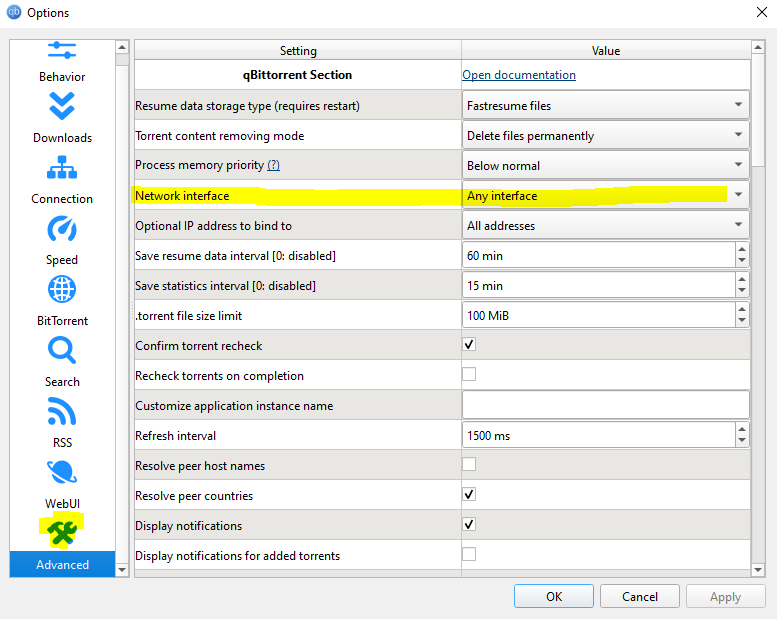The height and width of the screenshot is (619, 777).
Task: Click .torrent size limit 100 MiB field
Action: click(x=599, y=315)
